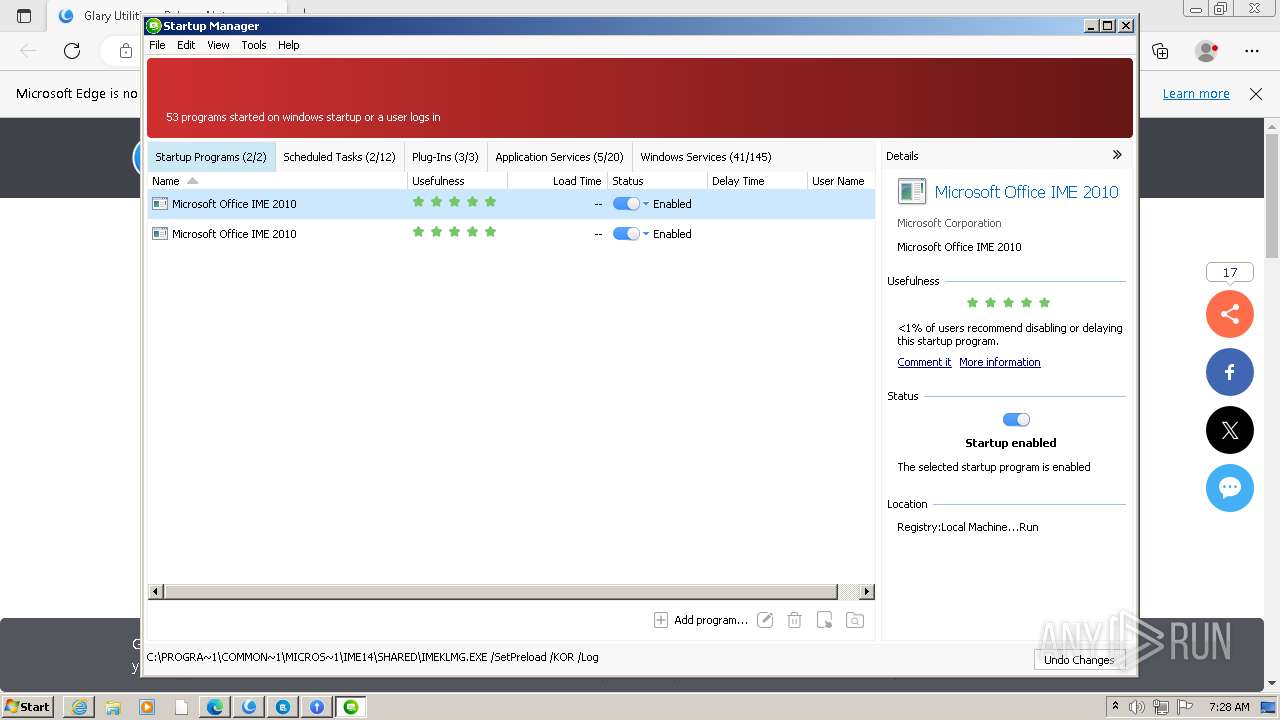Toggle off second Microsoft Office IME 2010 startup
Image resolution: width=1280 pixels, height=720 pixels.
626,234
